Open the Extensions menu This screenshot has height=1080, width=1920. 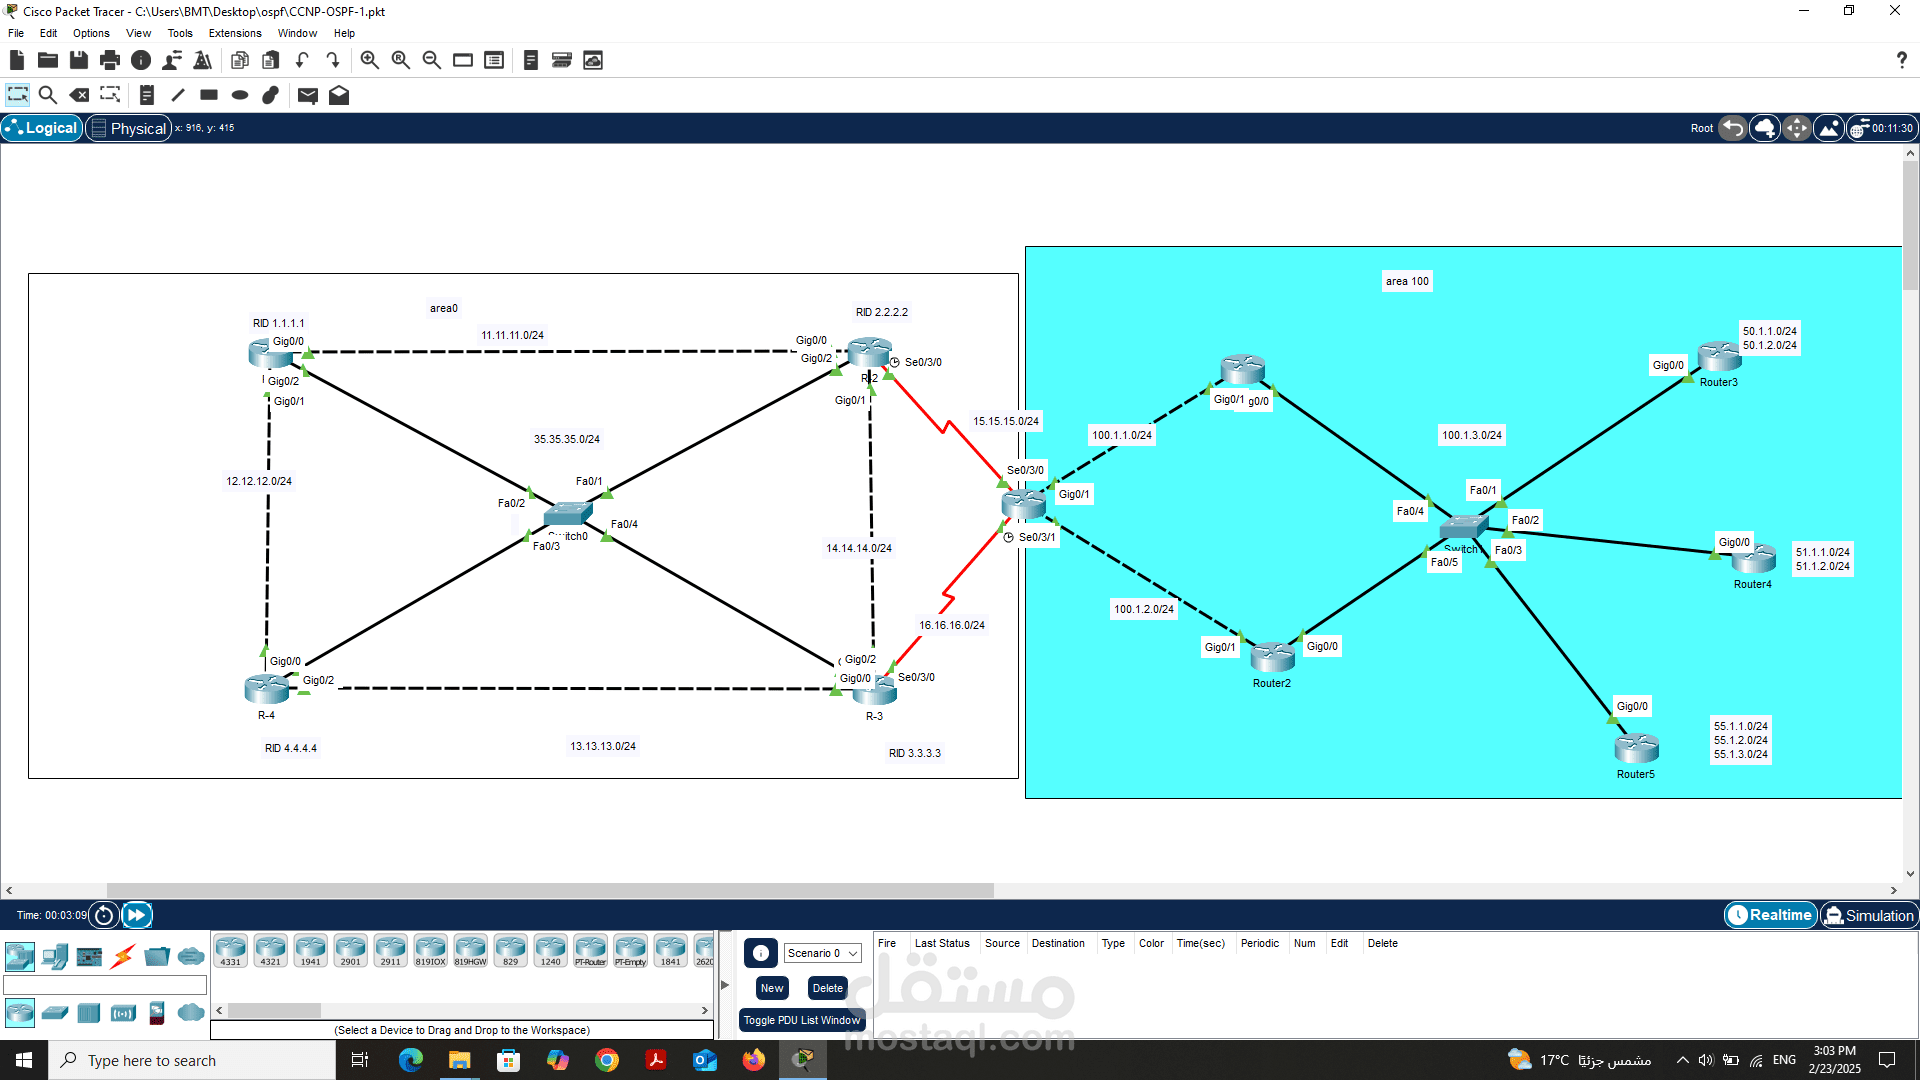(235, 33)
